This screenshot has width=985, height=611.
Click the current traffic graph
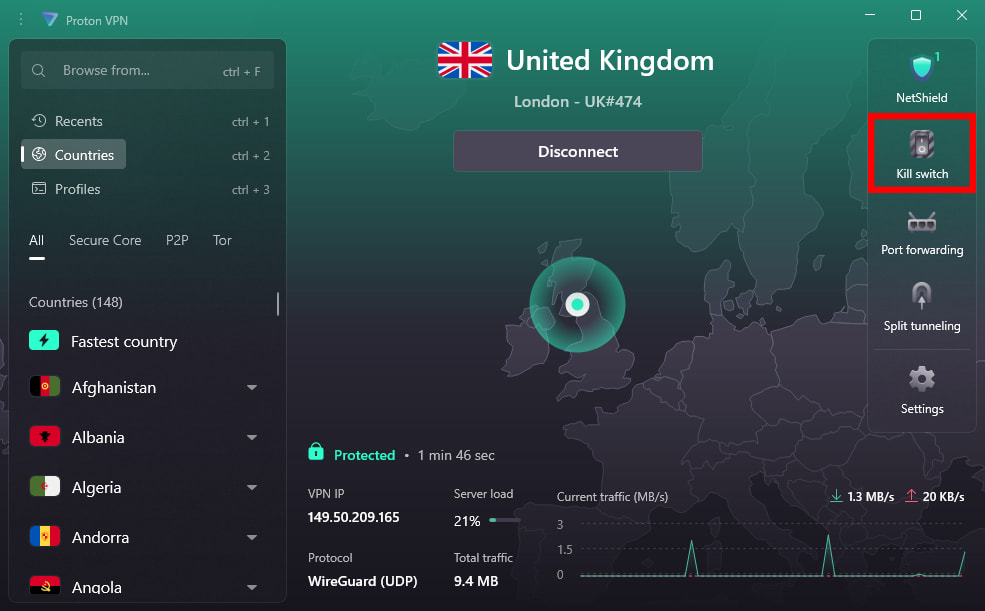772,549
